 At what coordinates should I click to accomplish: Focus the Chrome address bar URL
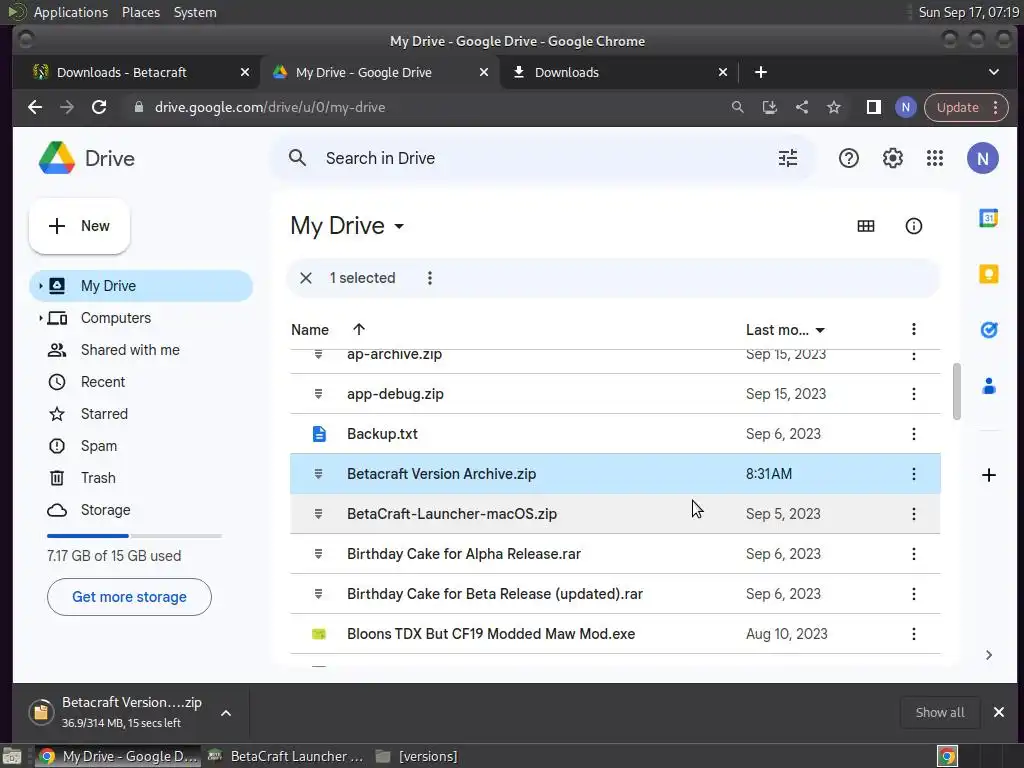point(270,107)
